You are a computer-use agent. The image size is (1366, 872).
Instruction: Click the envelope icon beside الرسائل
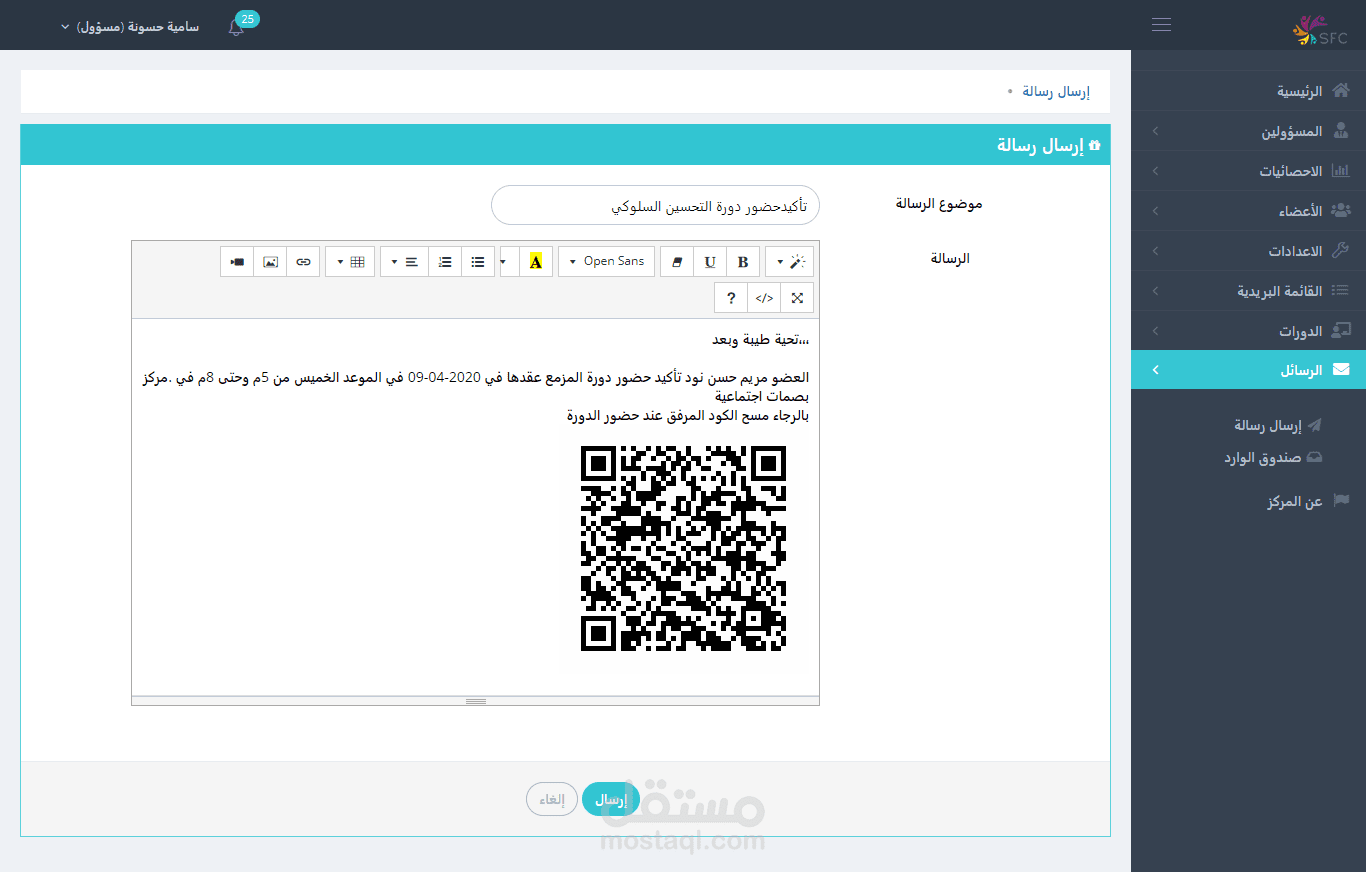coord(1341,370)
